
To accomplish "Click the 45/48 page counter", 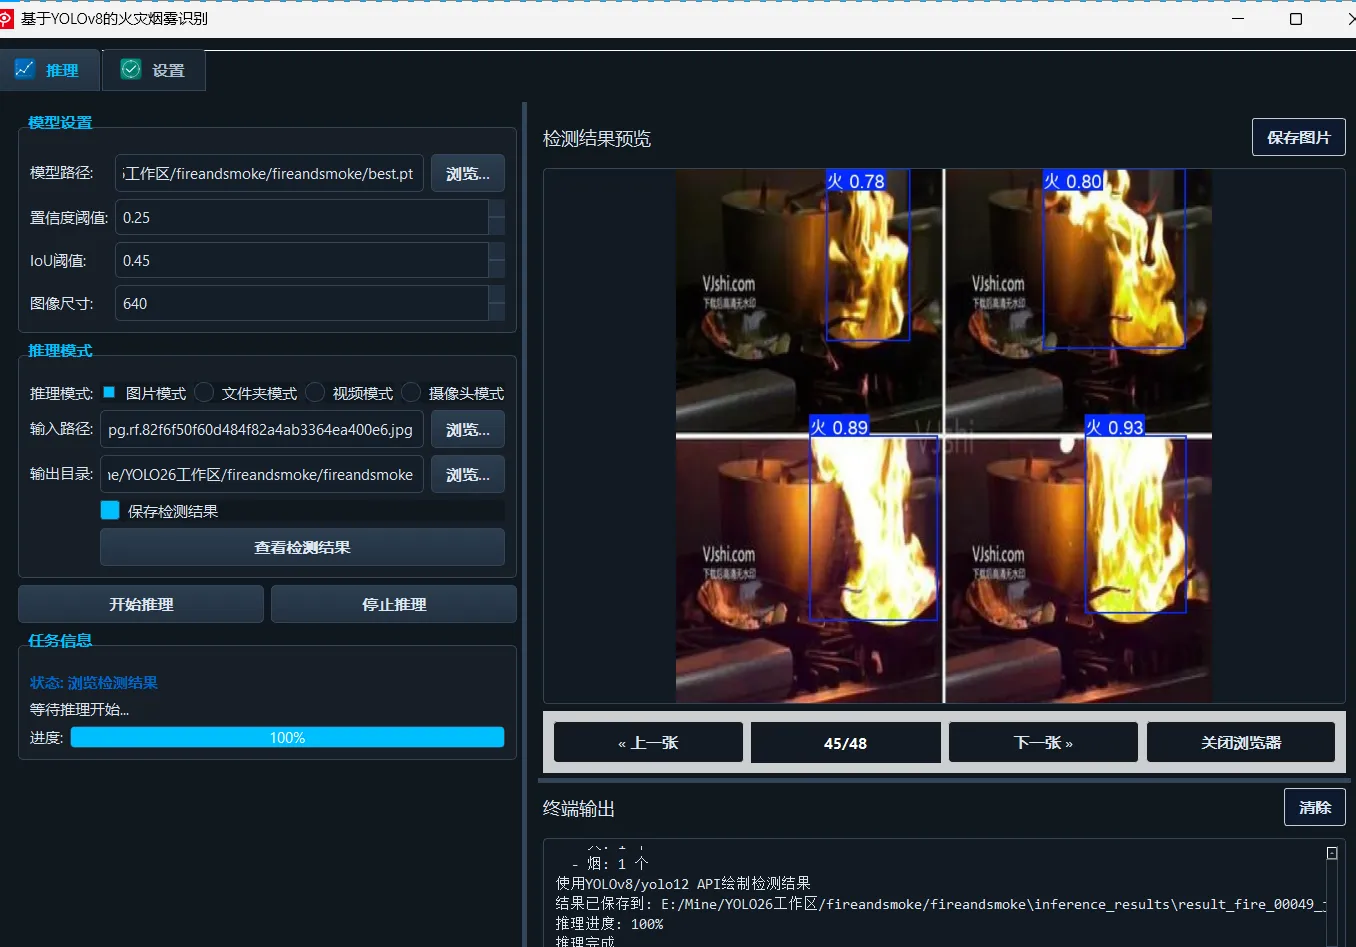I will [x=846, y=743].
